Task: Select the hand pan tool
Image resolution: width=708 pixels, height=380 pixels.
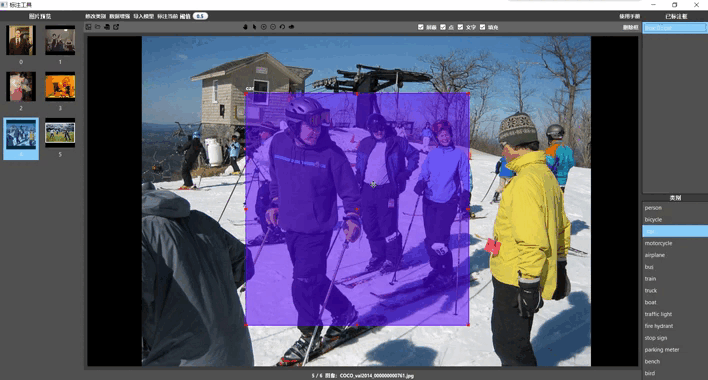Action: (245, 27)
